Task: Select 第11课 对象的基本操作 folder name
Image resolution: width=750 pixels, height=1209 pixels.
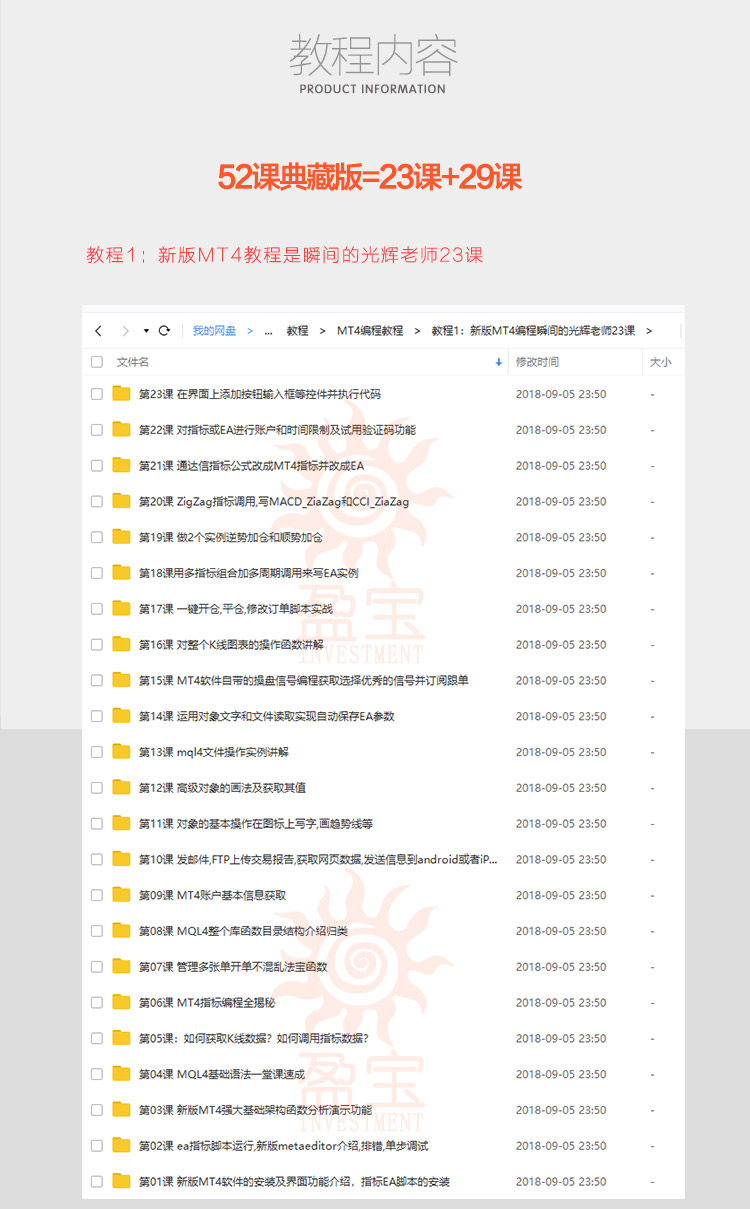Action: [x=256, y=824]
